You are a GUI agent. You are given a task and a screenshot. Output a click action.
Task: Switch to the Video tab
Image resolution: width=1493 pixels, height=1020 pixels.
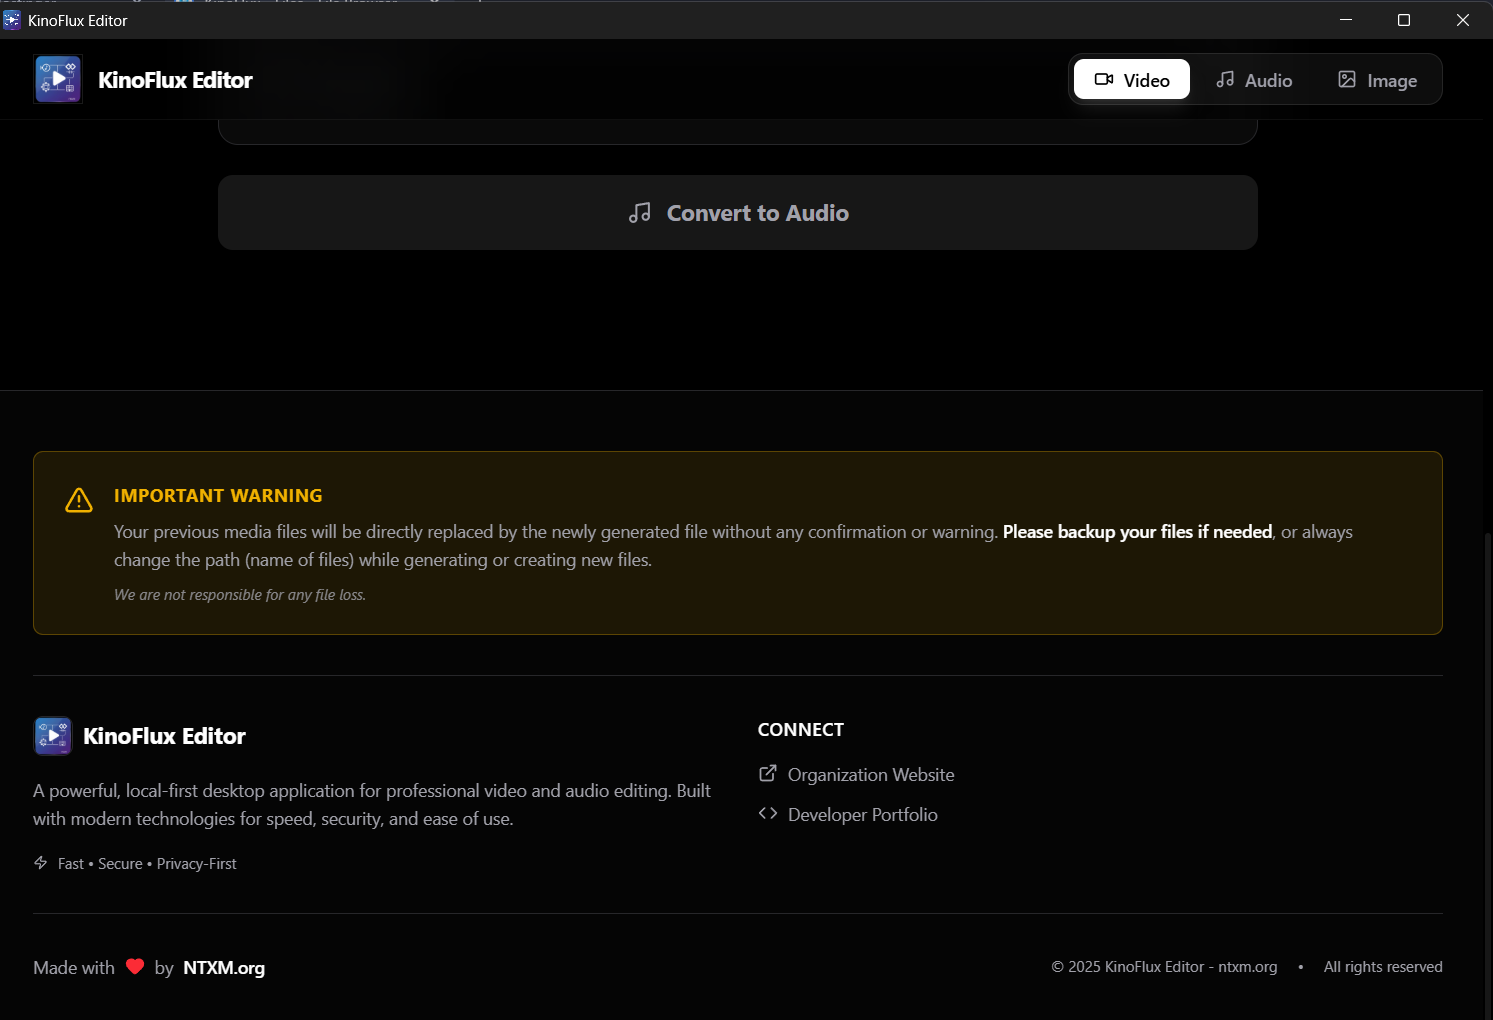coord(1131,80)
